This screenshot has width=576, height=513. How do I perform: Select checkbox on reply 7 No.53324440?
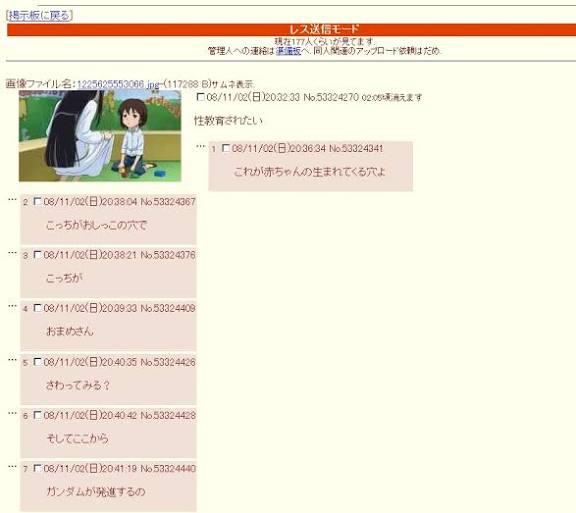37,468
